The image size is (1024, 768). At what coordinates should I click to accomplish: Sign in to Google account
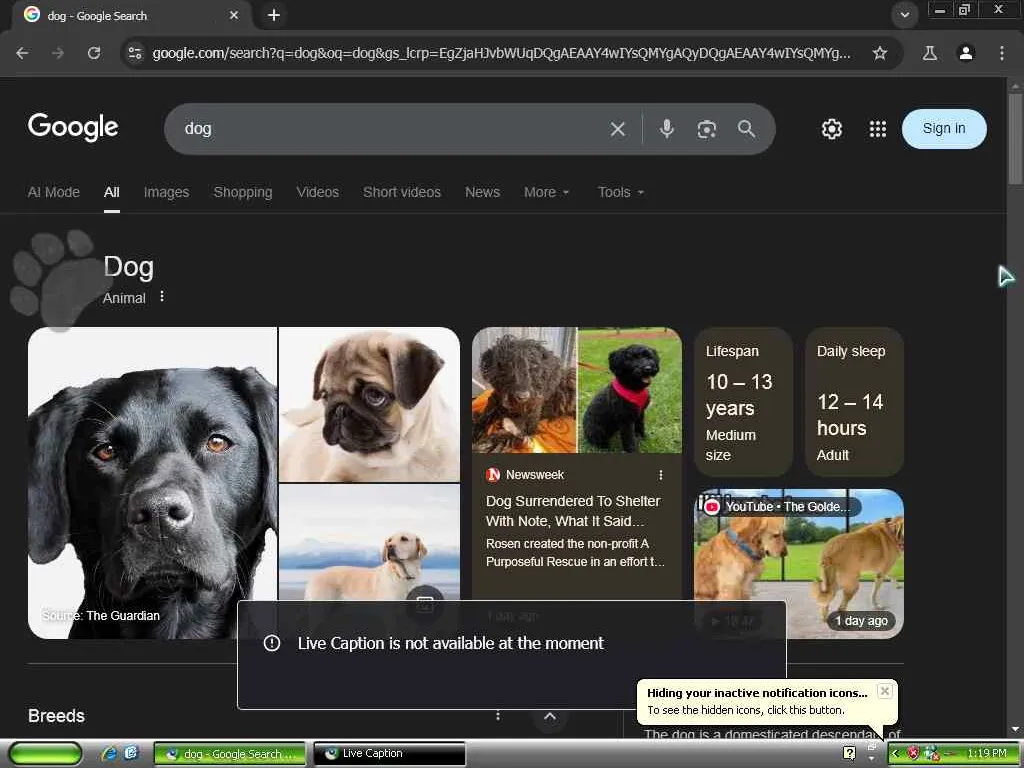point(944,129)
